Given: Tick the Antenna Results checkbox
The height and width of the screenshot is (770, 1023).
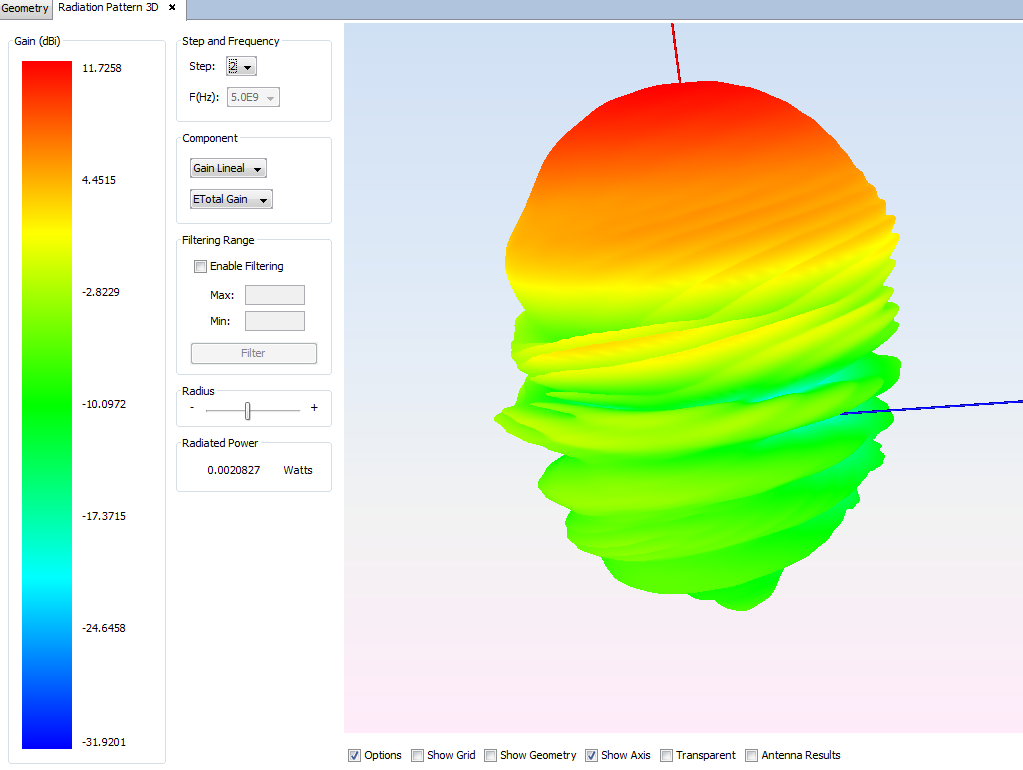Looking at the screenshot, I should point(752,756).
